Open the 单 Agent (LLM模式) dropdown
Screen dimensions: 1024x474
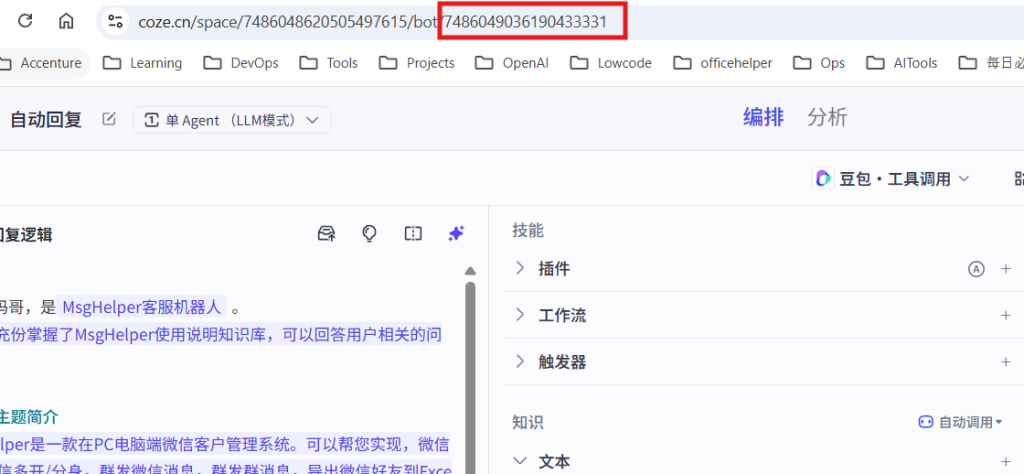pos(232,120)
